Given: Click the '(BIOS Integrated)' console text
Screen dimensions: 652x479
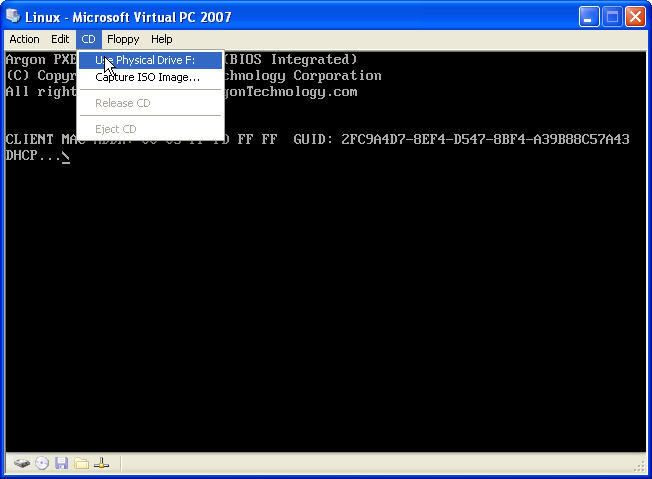Looking at the screenshot, I should 291,59.
